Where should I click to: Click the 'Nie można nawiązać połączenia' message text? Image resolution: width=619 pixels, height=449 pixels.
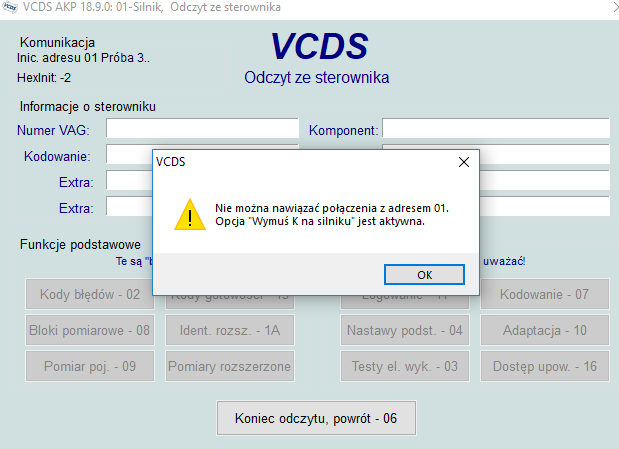point(332,208)
